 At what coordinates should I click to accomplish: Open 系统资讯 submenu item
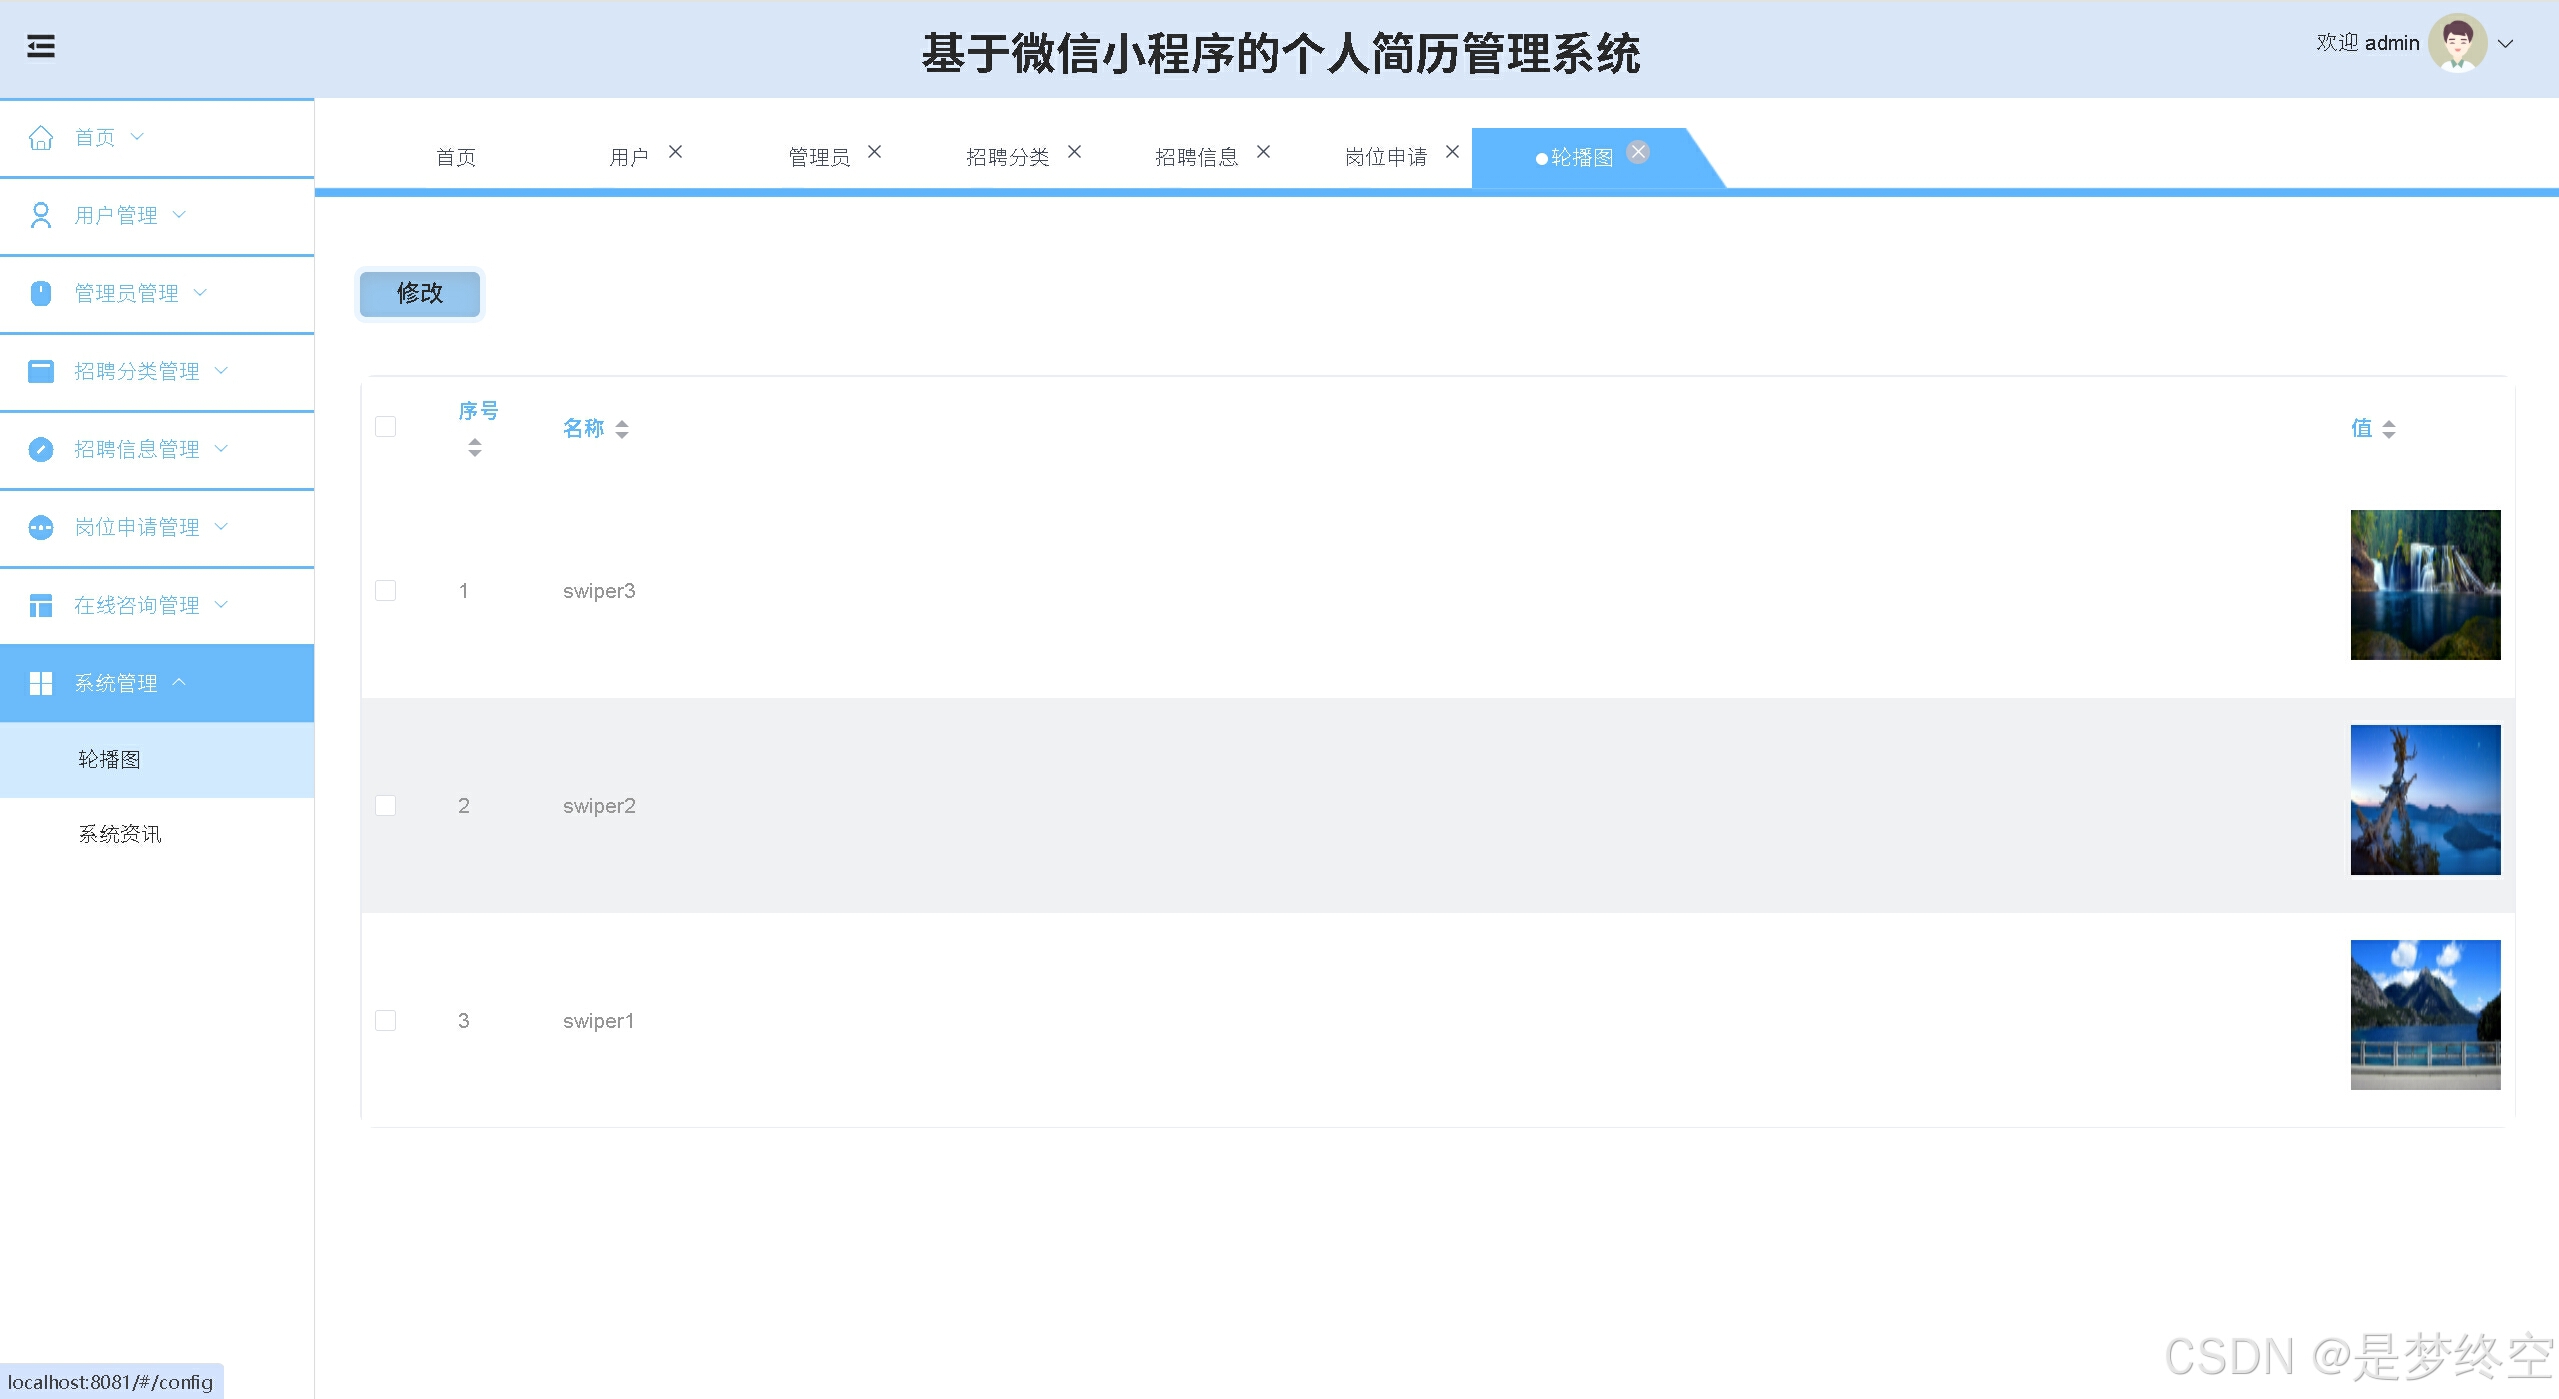click(x=120, y=834)
